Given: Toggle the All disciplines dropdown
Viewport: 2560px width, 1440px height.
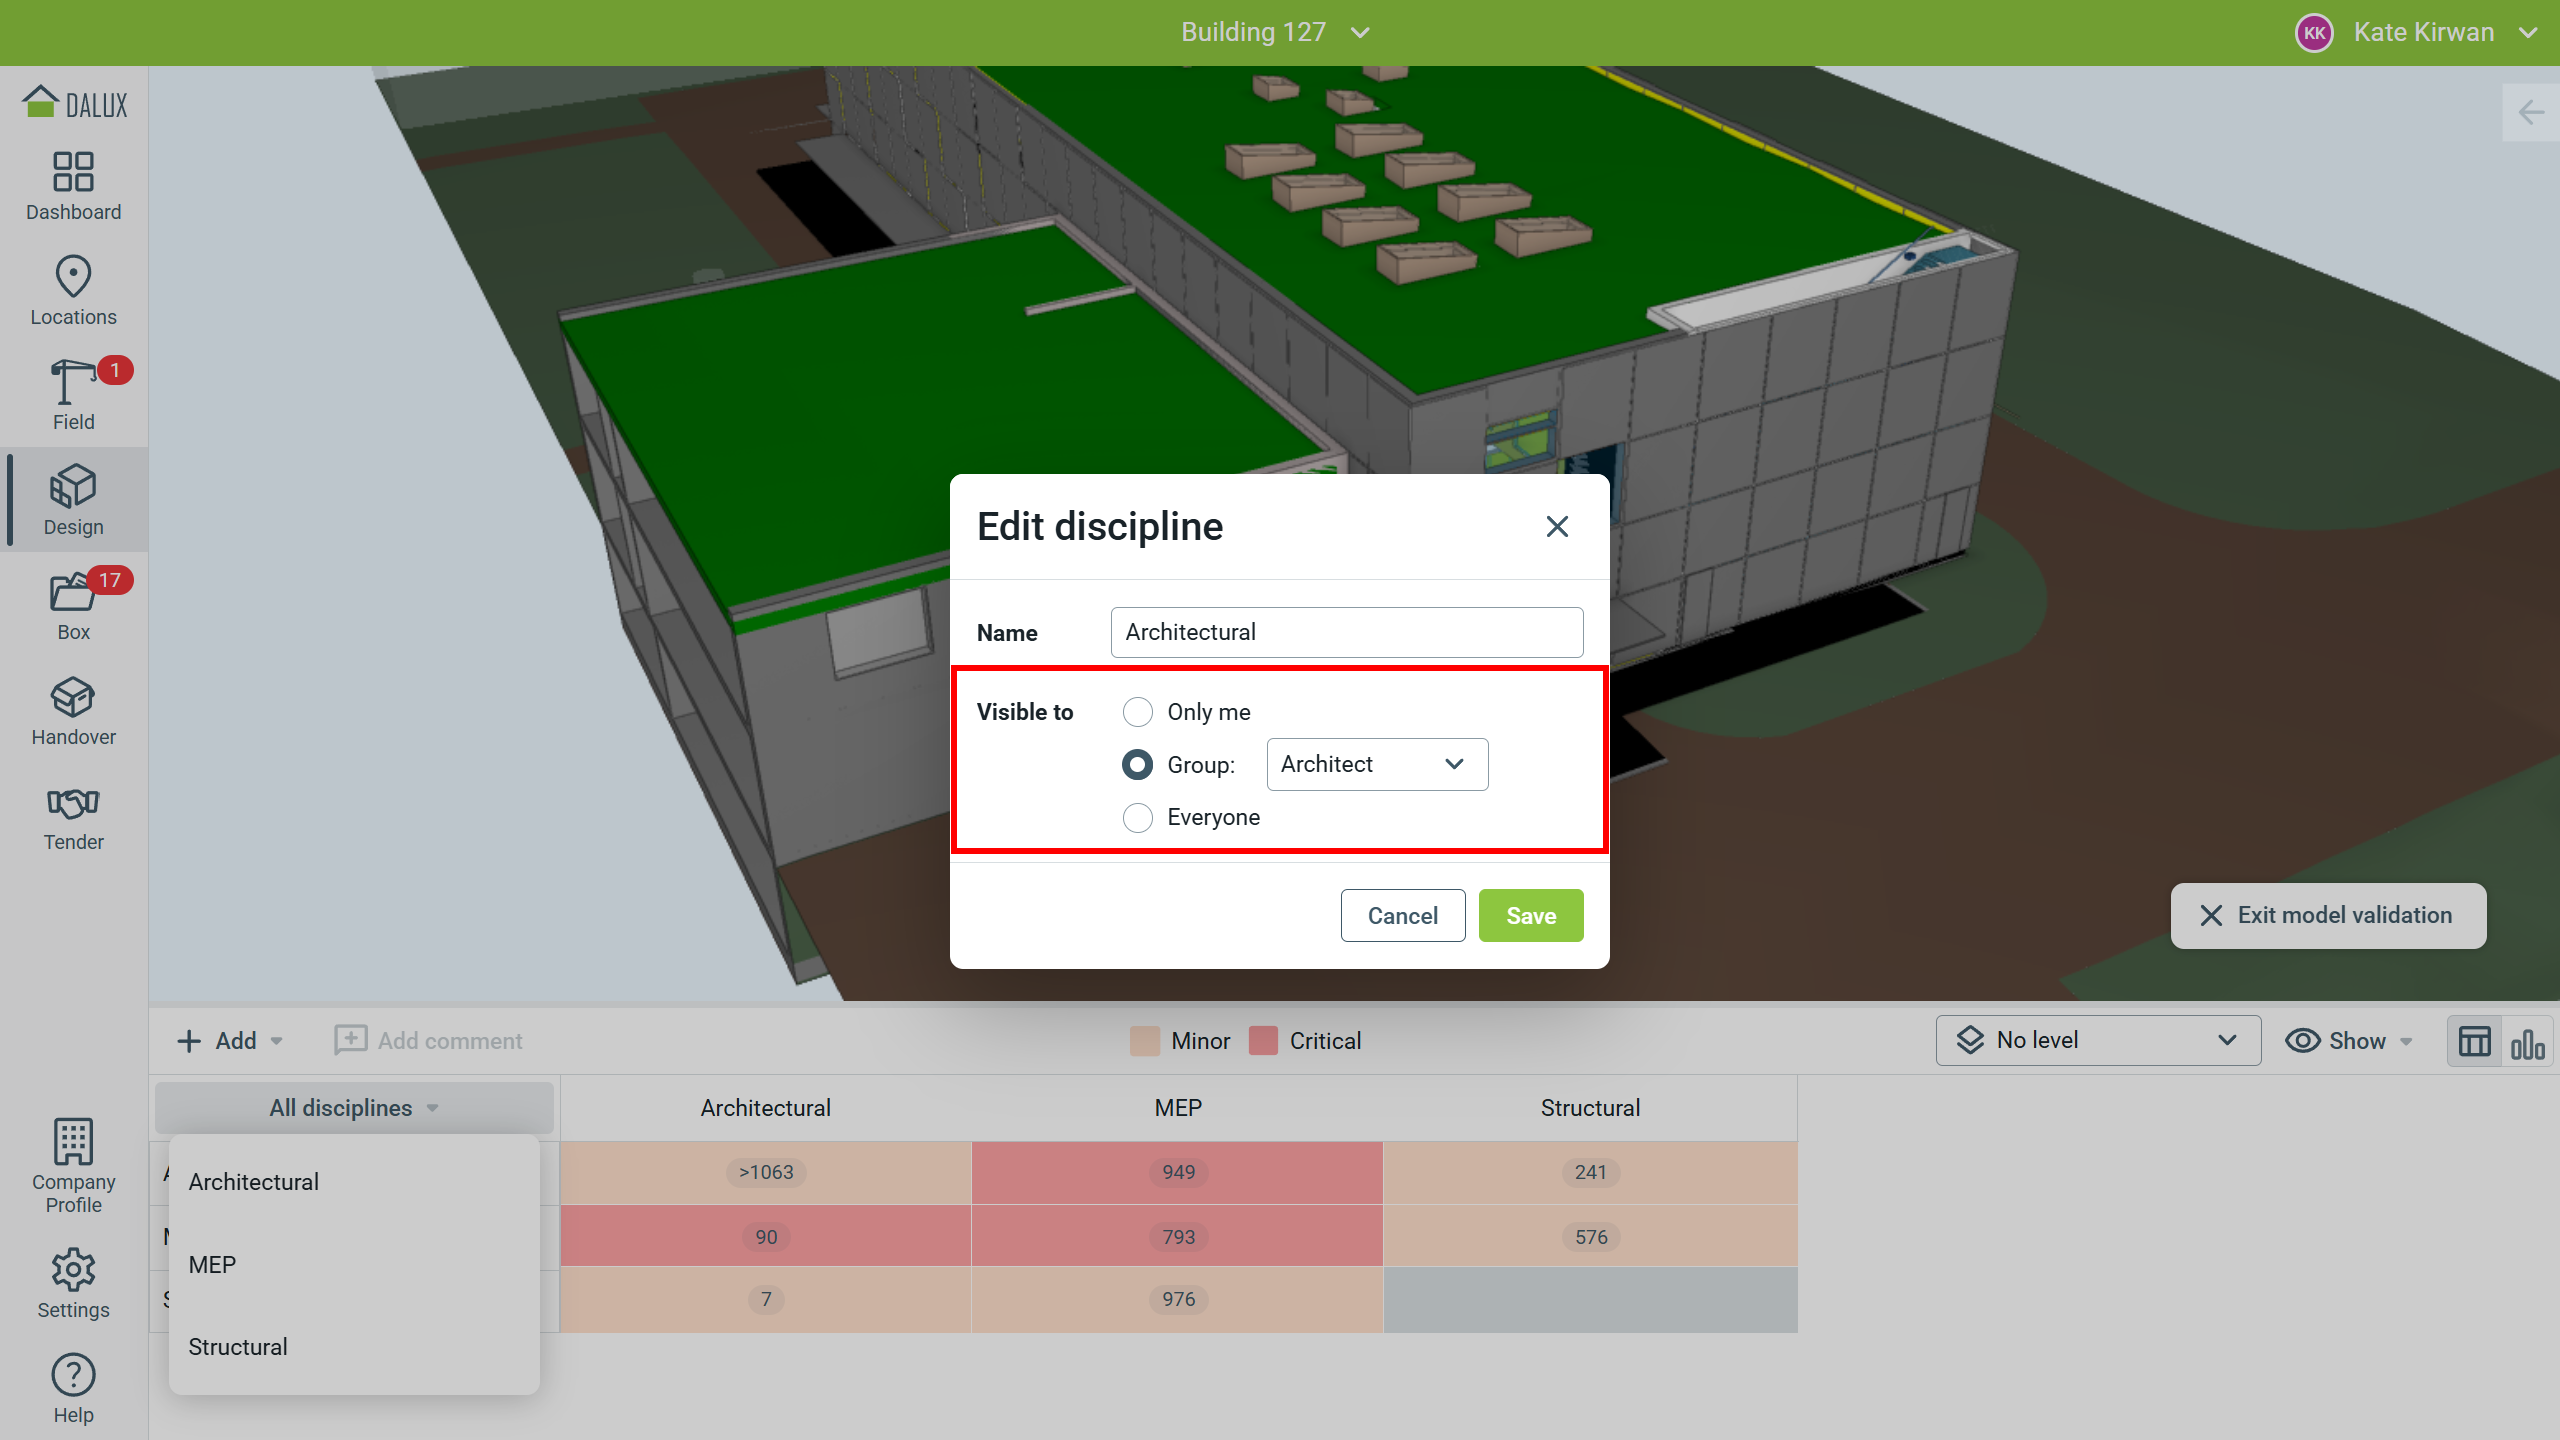Looking at the screenshot, I should [x=354, y=1108].
